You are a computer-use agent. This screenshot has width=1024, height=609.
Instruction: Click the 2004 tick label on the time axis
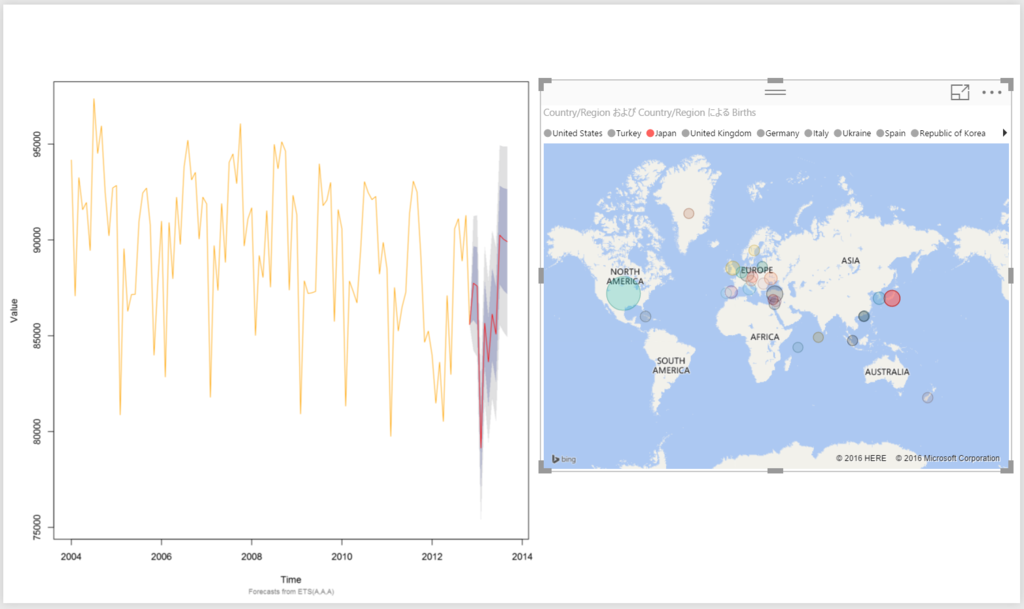click(x=71, y=557)
